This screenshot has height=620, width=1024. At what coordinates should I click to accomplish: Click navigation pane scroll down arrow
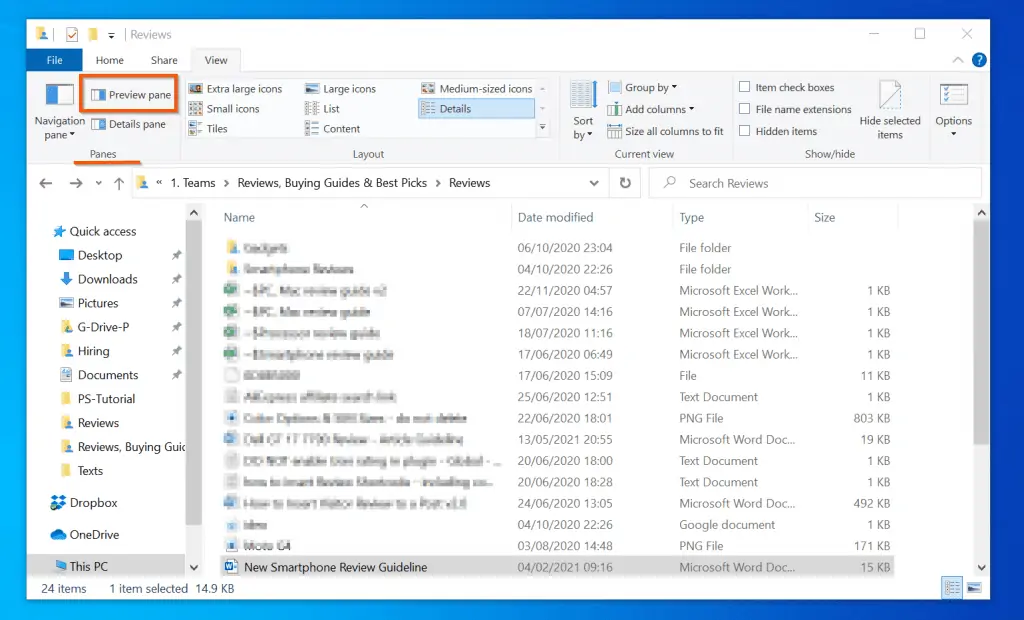[194, 568]
